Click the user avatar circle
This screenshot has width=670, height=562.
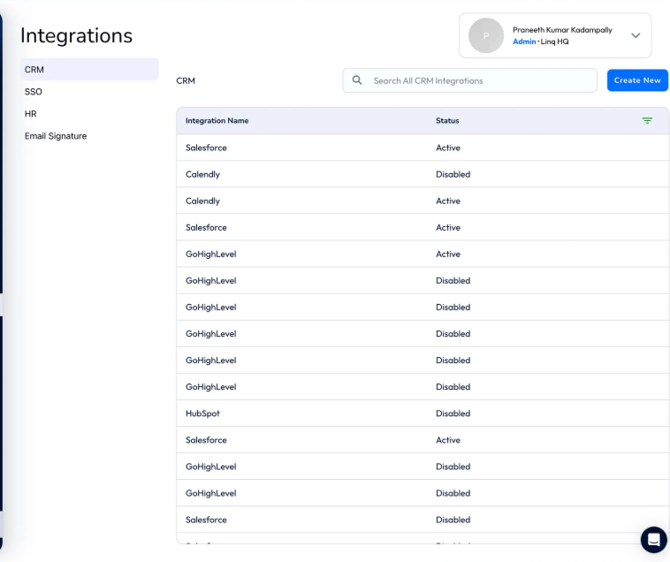[486, 36]
